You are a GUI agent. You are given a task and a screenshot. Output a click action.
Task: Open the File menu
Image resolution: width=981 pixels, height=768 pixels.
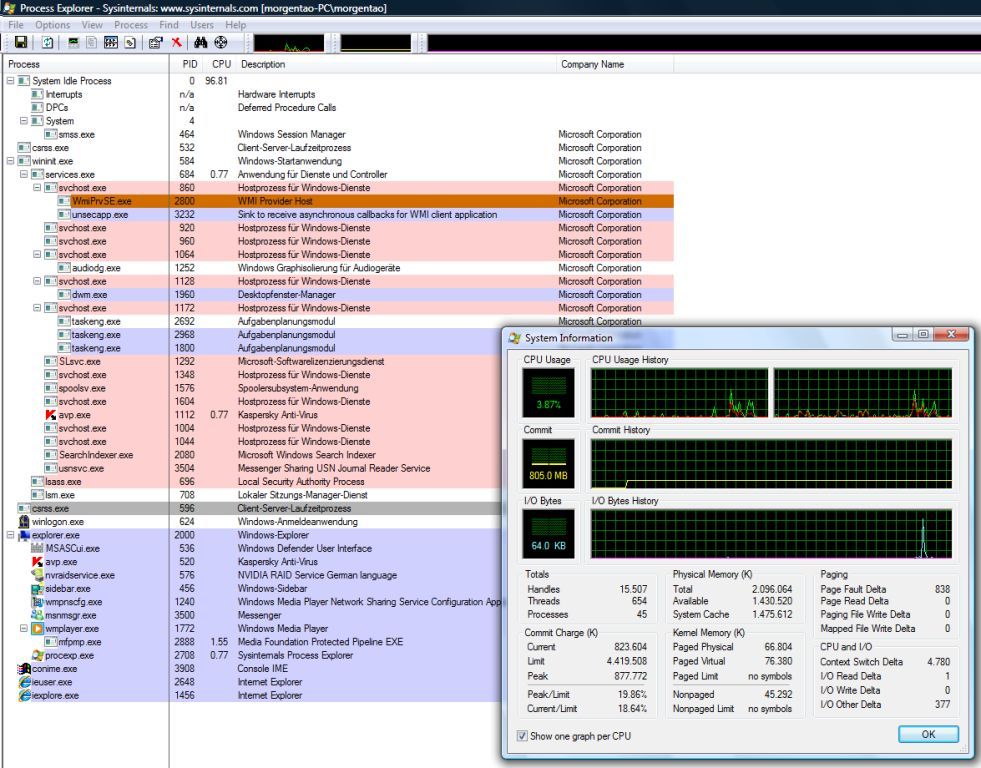pos(16,25)
